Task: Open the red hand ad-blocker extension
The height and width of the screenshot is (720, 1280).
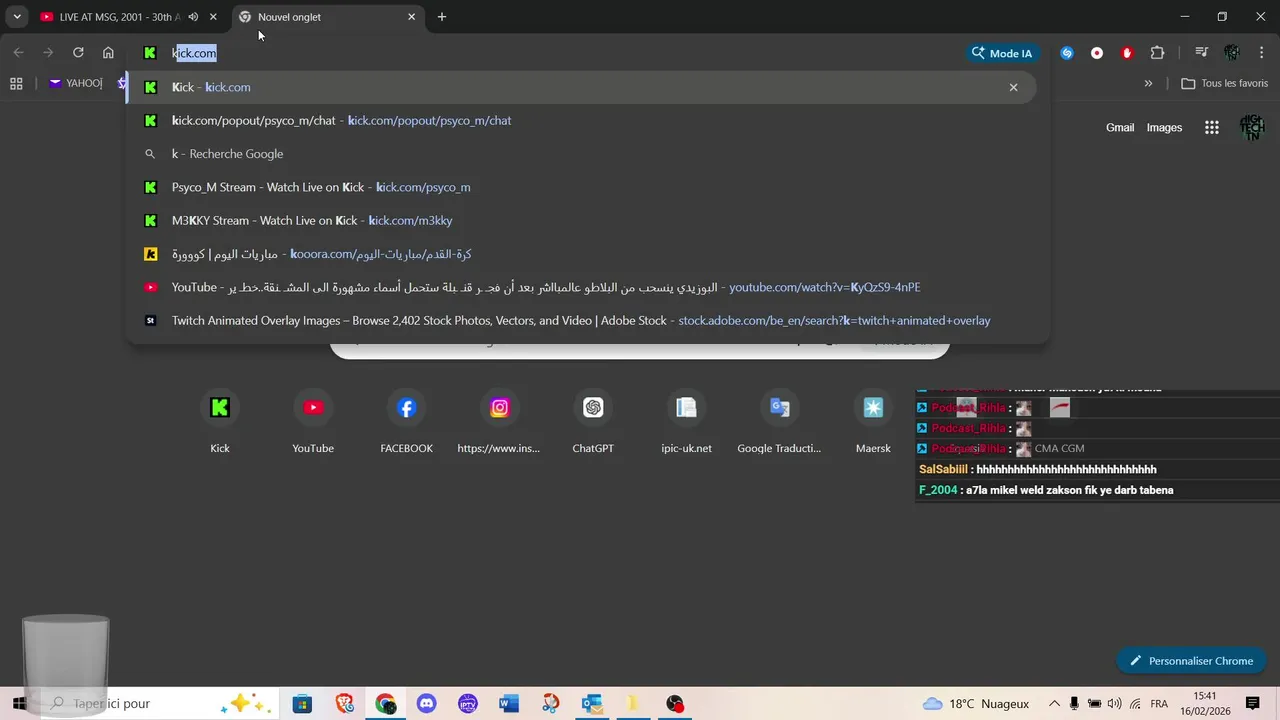Action: [1127, 53]
